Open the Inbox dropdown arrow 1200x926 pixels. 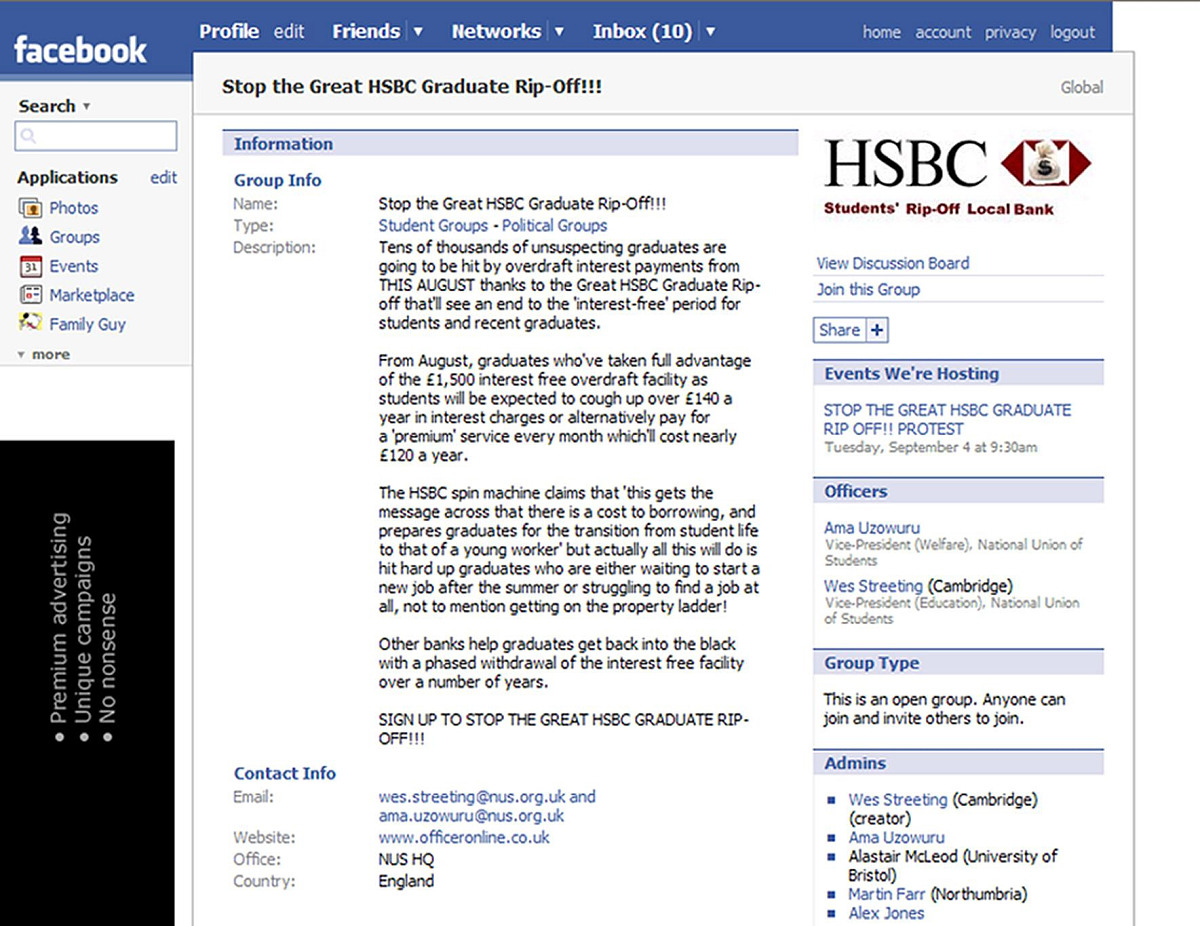(x=710, y=32)
